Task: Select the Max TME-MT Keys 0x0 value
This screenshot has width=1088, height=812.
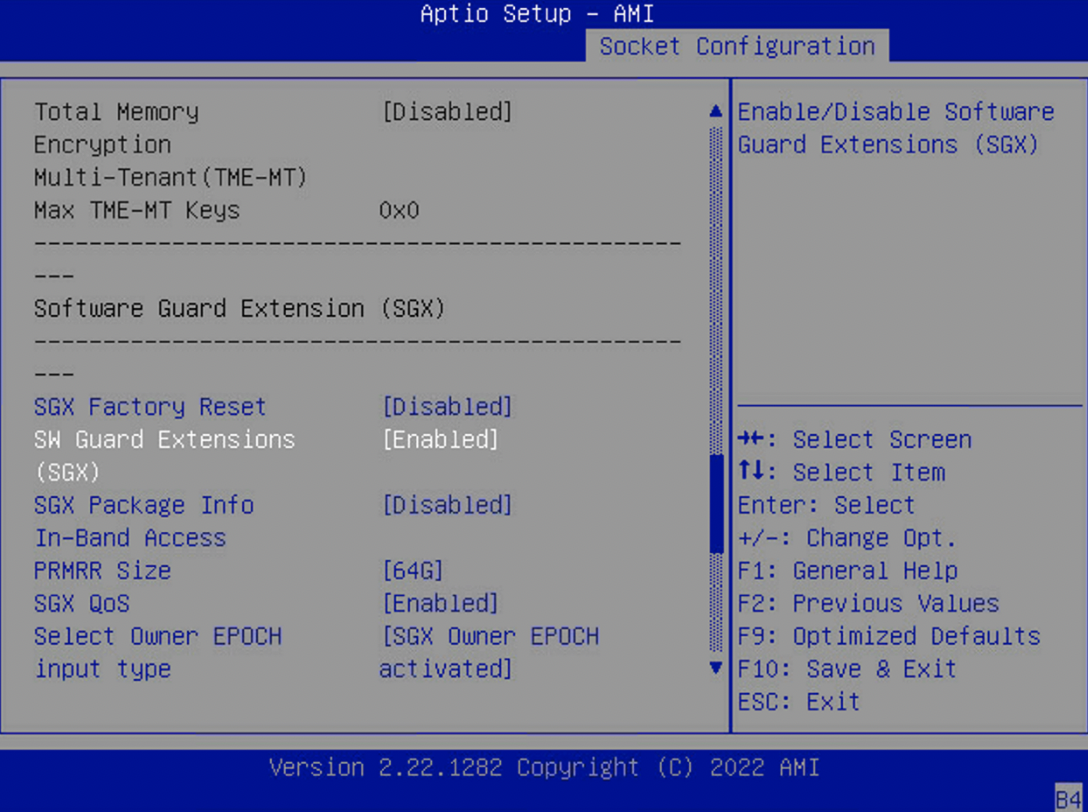Action: (399, 211)
